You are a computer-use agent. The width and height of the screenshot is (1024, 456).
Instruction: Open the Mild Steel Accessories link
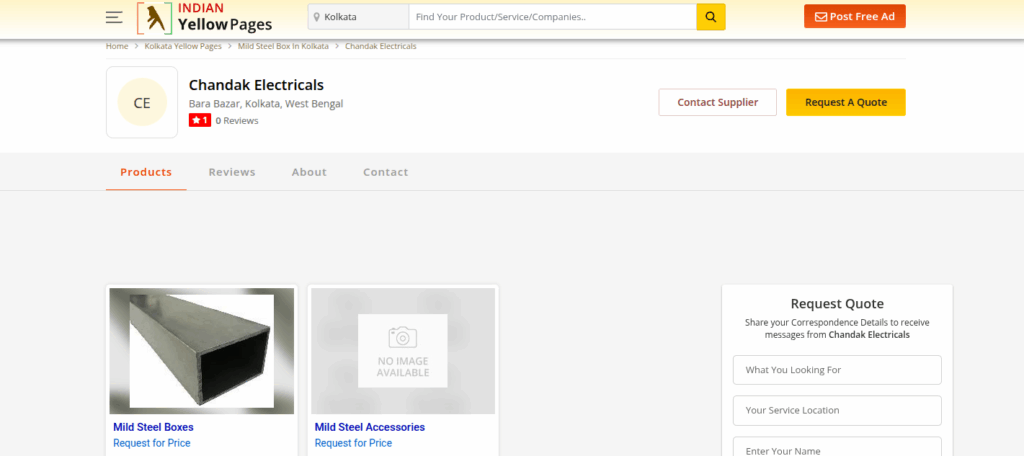[369, 427]
